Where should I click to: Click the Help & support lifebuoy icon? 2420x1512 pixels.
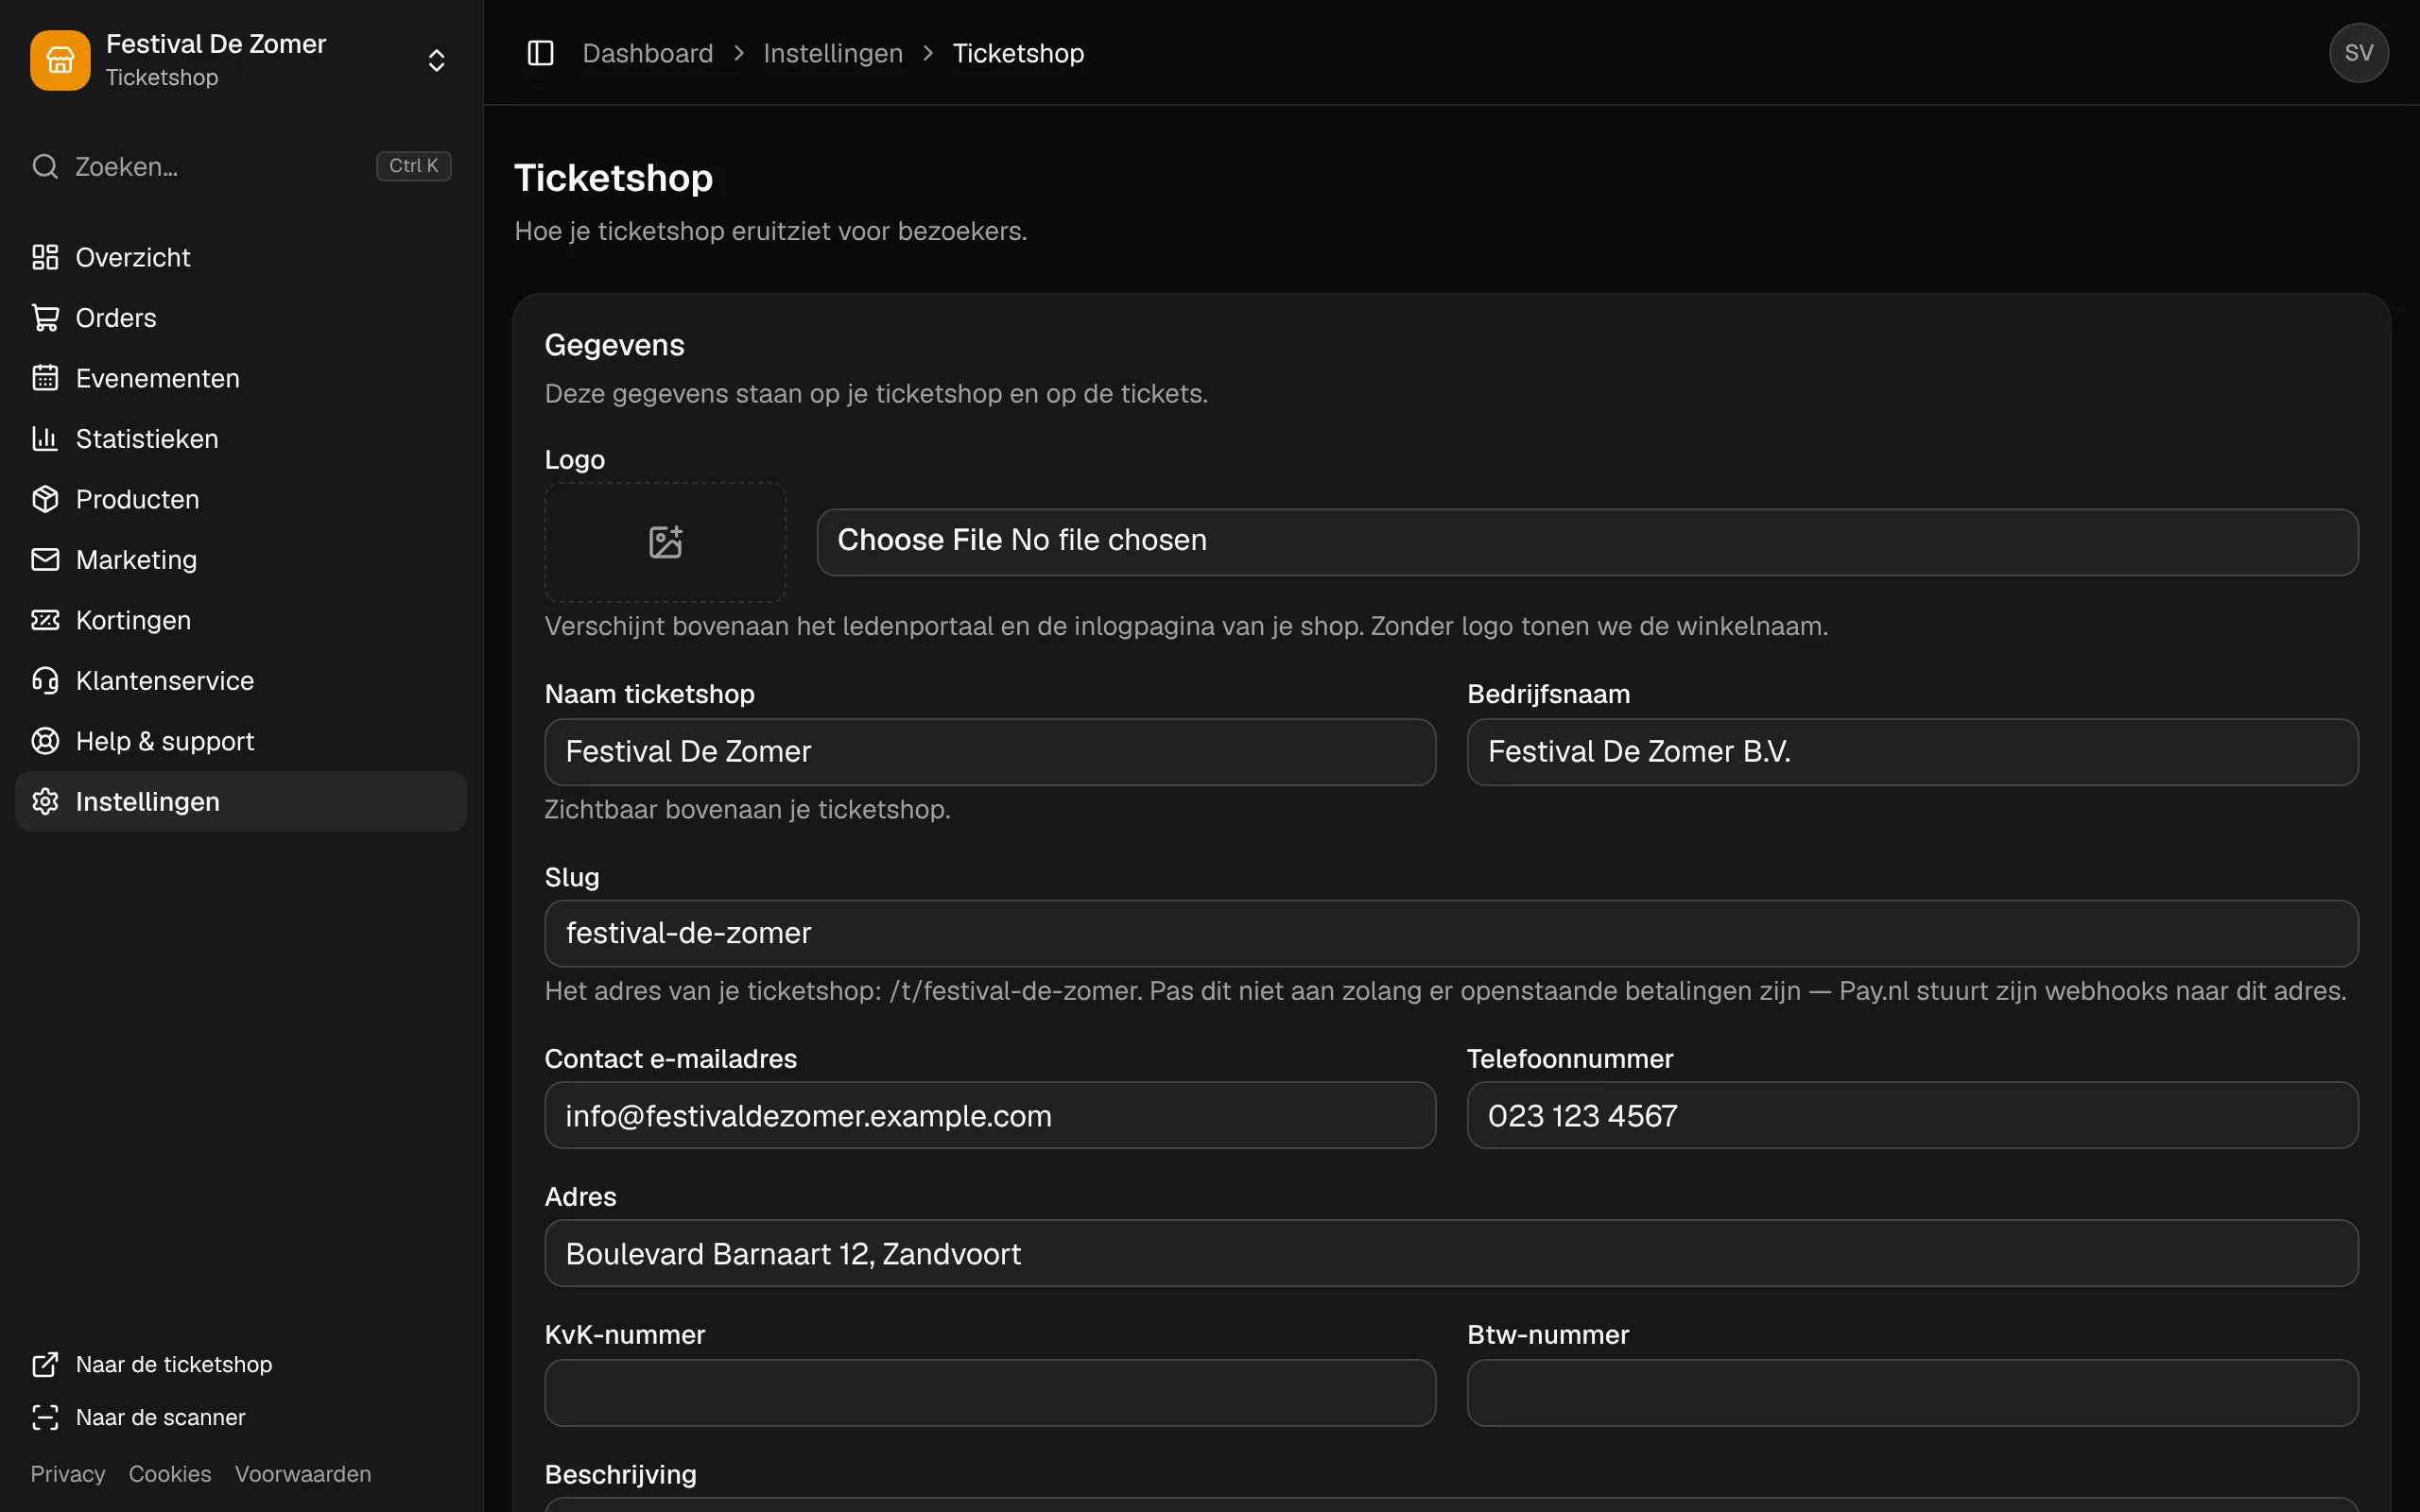[45, 741]
